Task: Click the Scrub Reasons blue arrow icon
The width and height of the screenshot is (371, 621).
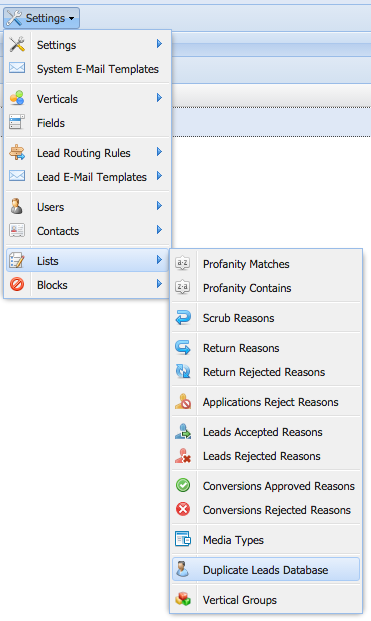Action: tap(183, 318)
